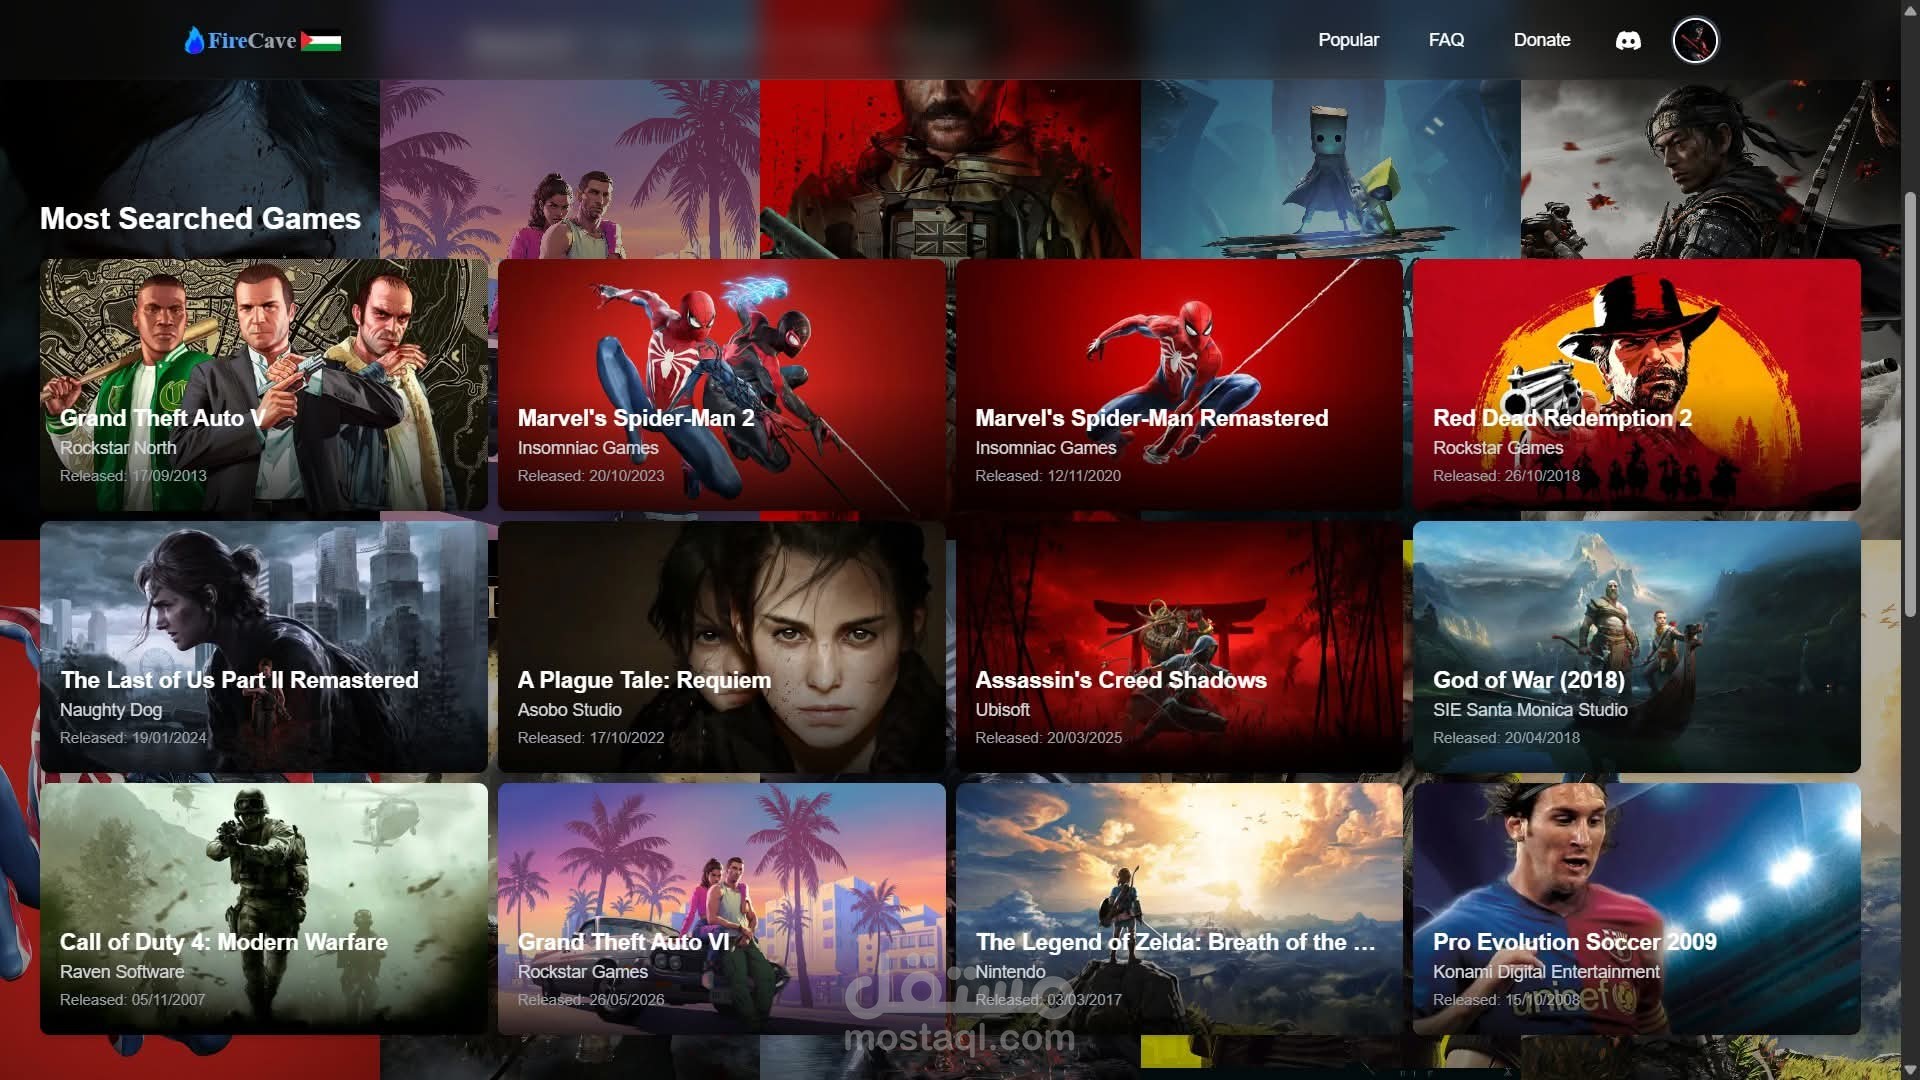
Task: Click Pro Evolution Soccer 2009 card
Action: coord(1636,909)
